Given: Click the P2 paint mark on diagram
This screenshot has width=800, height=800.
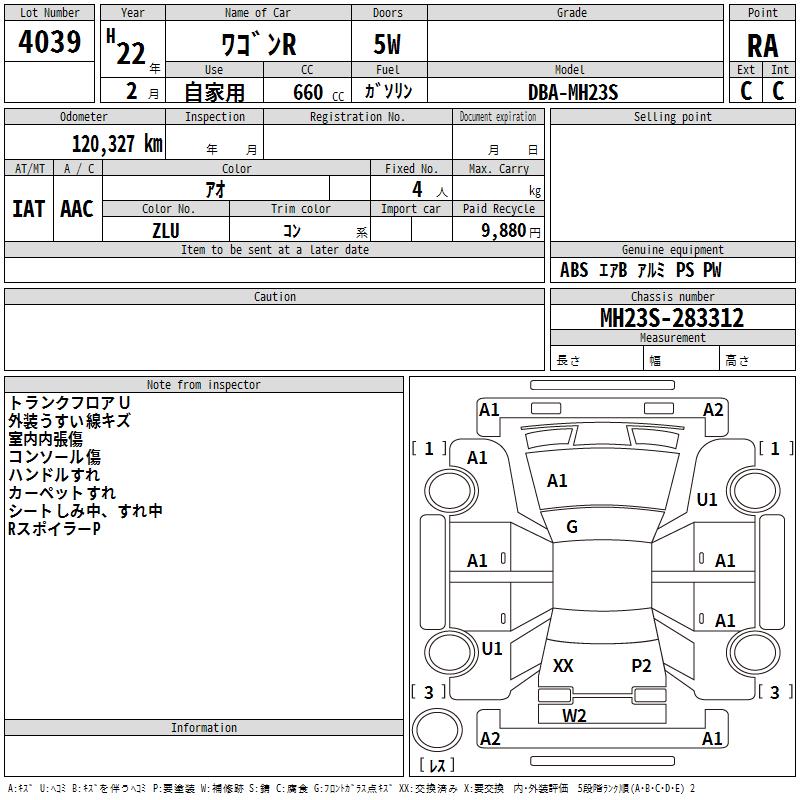Looking at the screenshot, I should click(641, 666).
